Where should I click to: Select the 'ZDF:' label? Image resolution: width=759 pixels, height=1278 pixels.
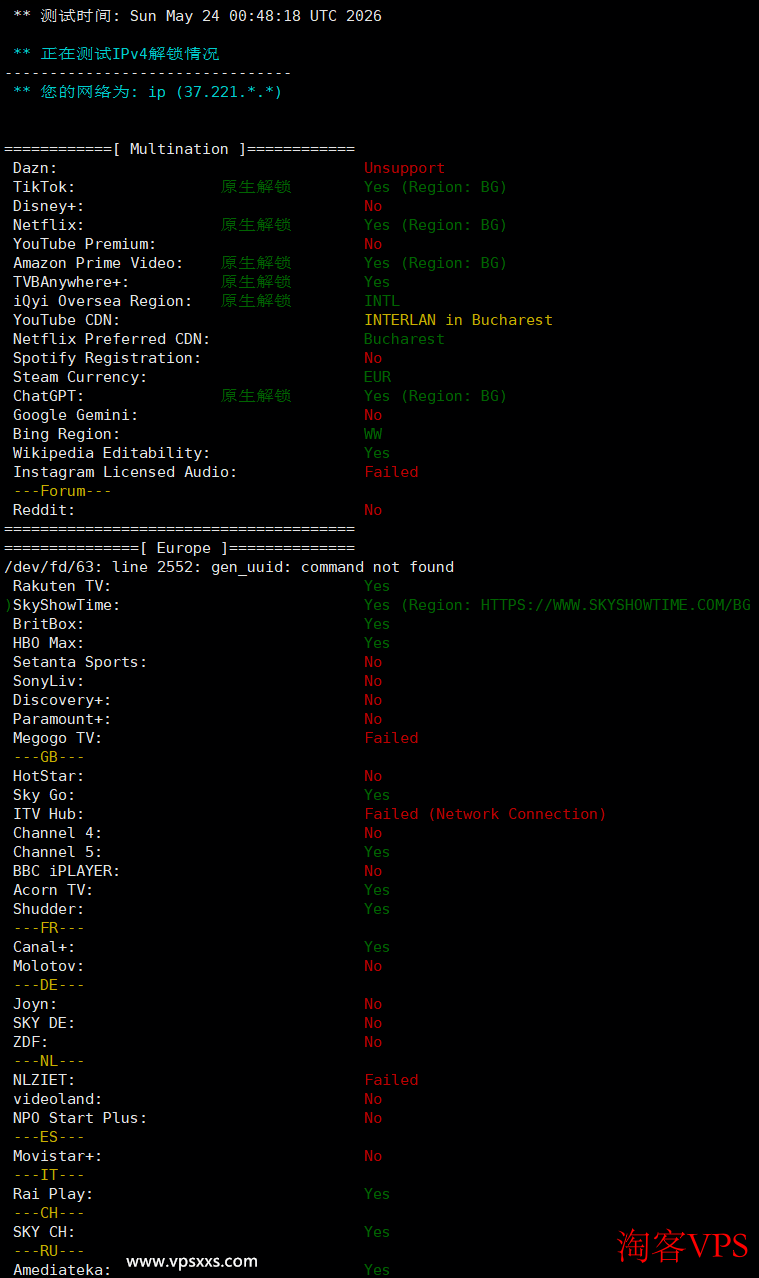coord(30,1042)
